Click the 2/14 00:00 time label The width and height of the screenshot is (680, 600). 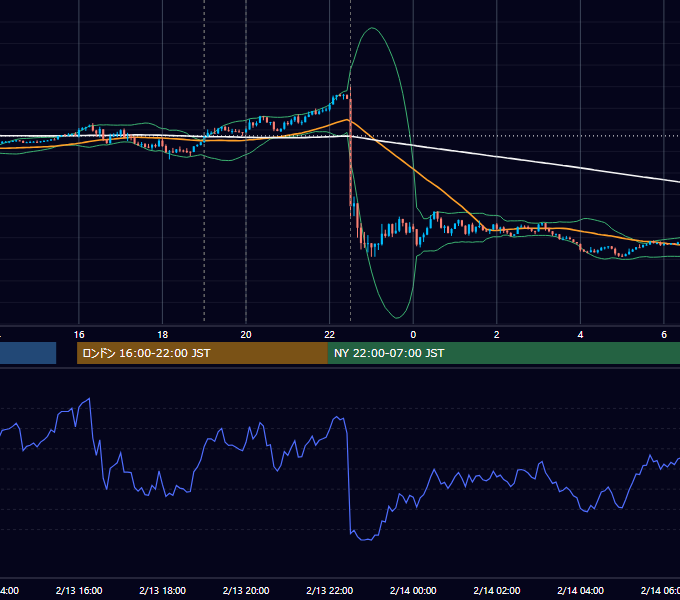[x=413, y=590]
